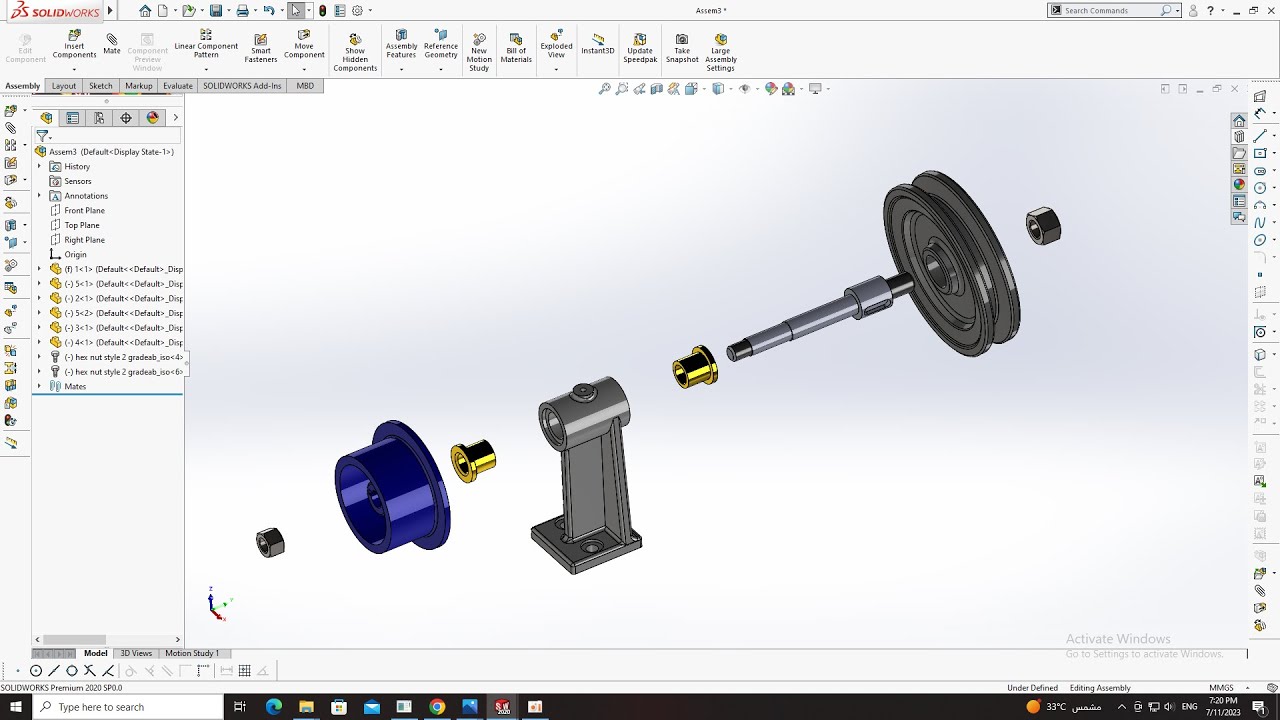Open the PropertyManager tab icon
This screenshot has width=1280, height=720.
73,118
